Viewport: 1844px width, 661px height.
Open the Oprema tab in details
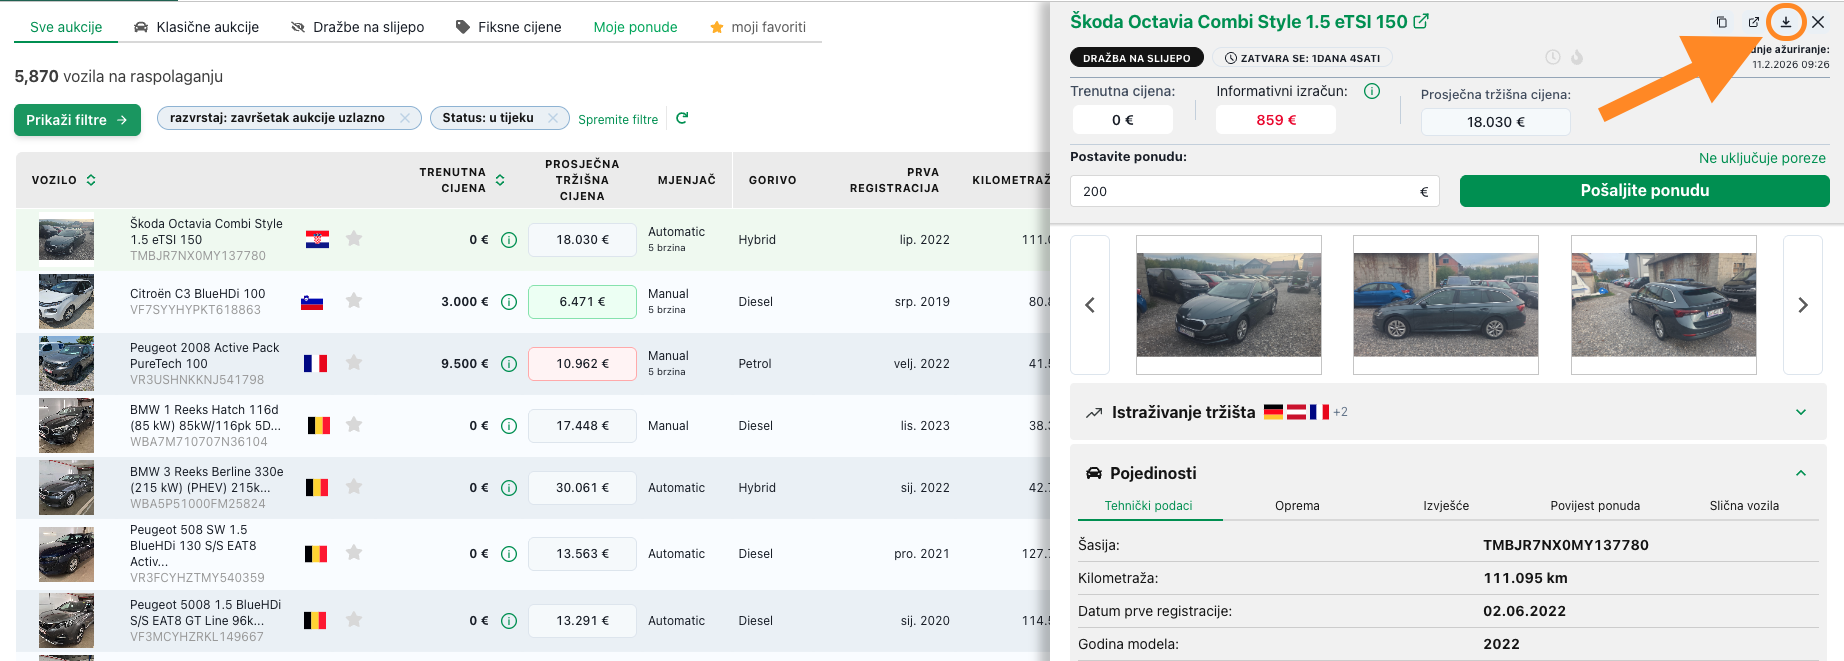(1297, 506)
